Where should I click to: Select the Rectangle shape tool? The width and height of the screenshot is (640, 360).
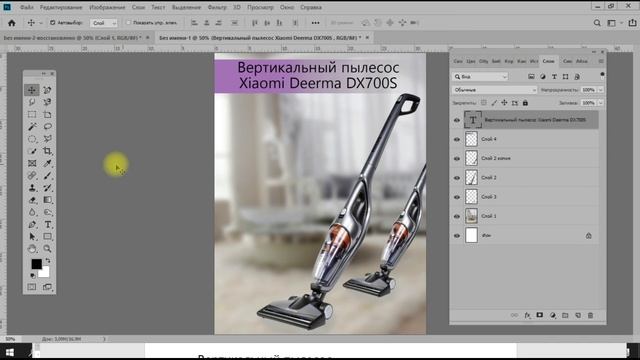(x=47, y=236)
